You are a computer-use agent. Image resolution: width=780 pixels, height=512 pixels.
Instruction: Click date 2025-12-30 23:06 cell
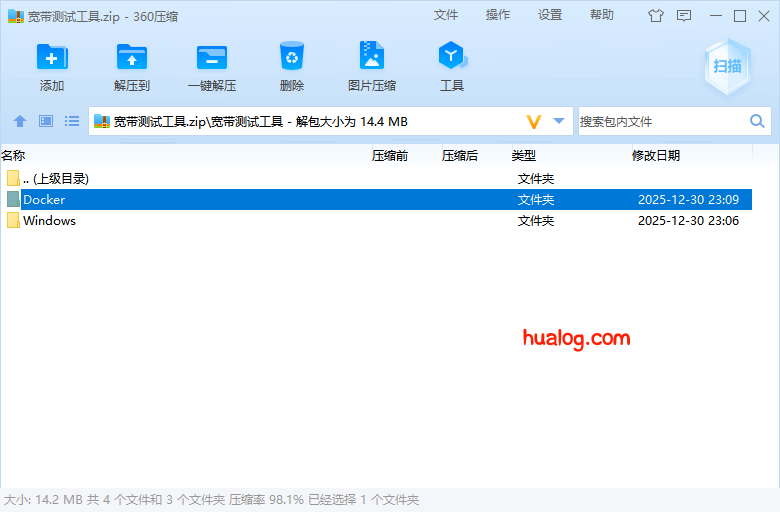(688, 220)
